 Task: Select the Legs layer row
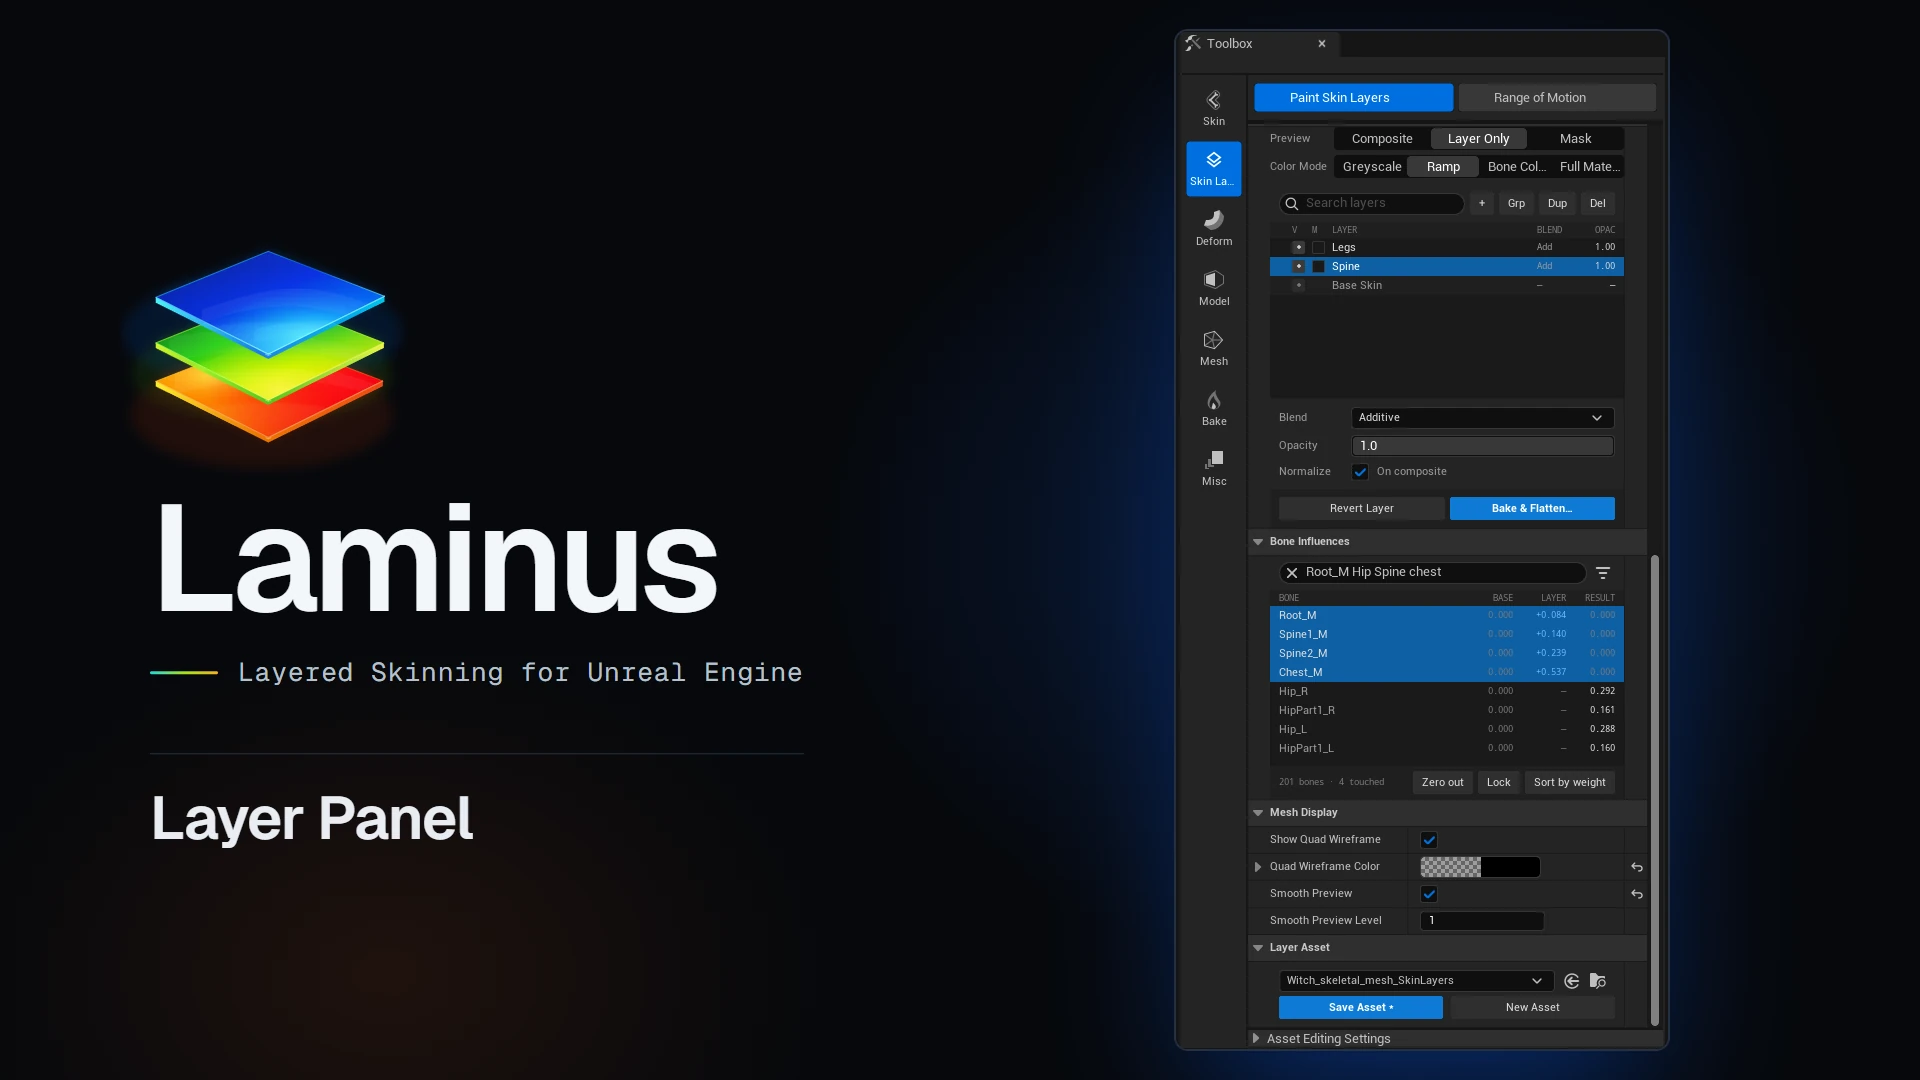pos(1446,247)
